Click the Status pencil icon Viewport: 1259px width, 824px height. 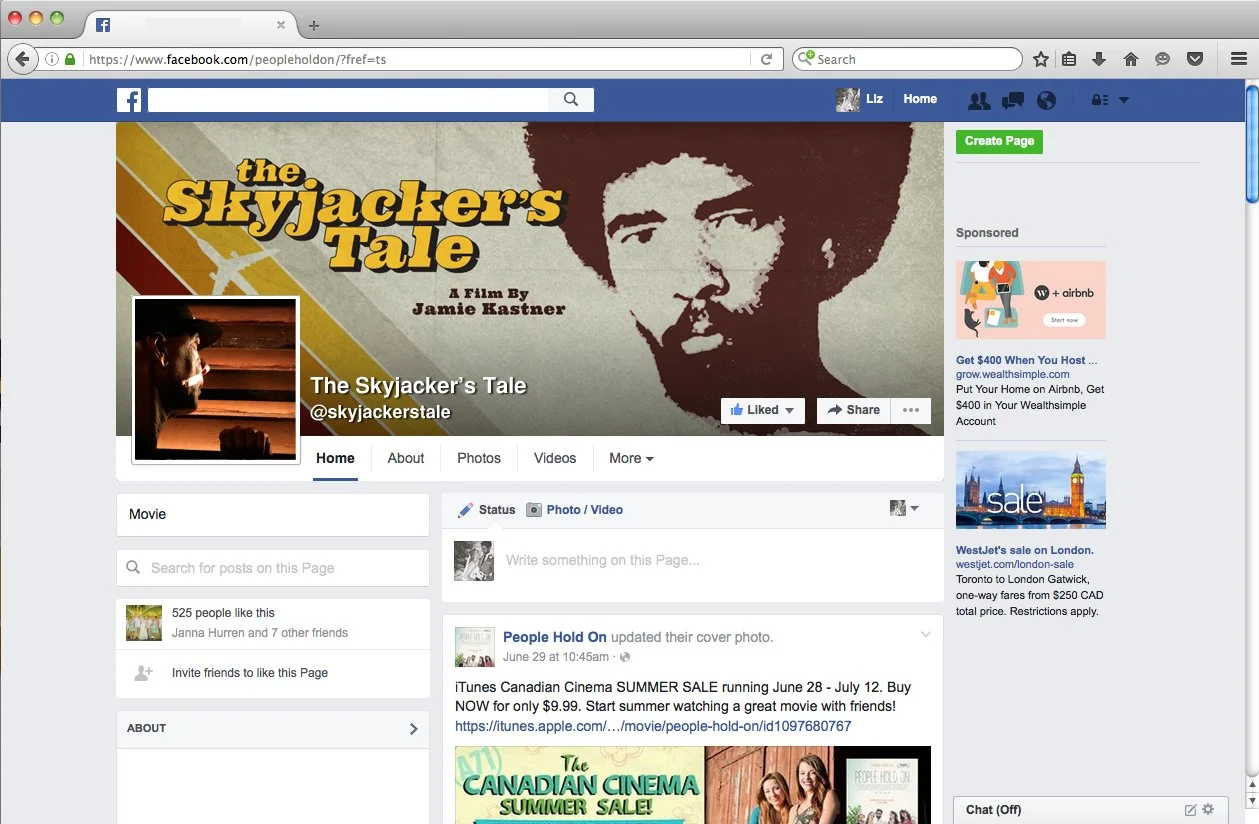point(463,509)
